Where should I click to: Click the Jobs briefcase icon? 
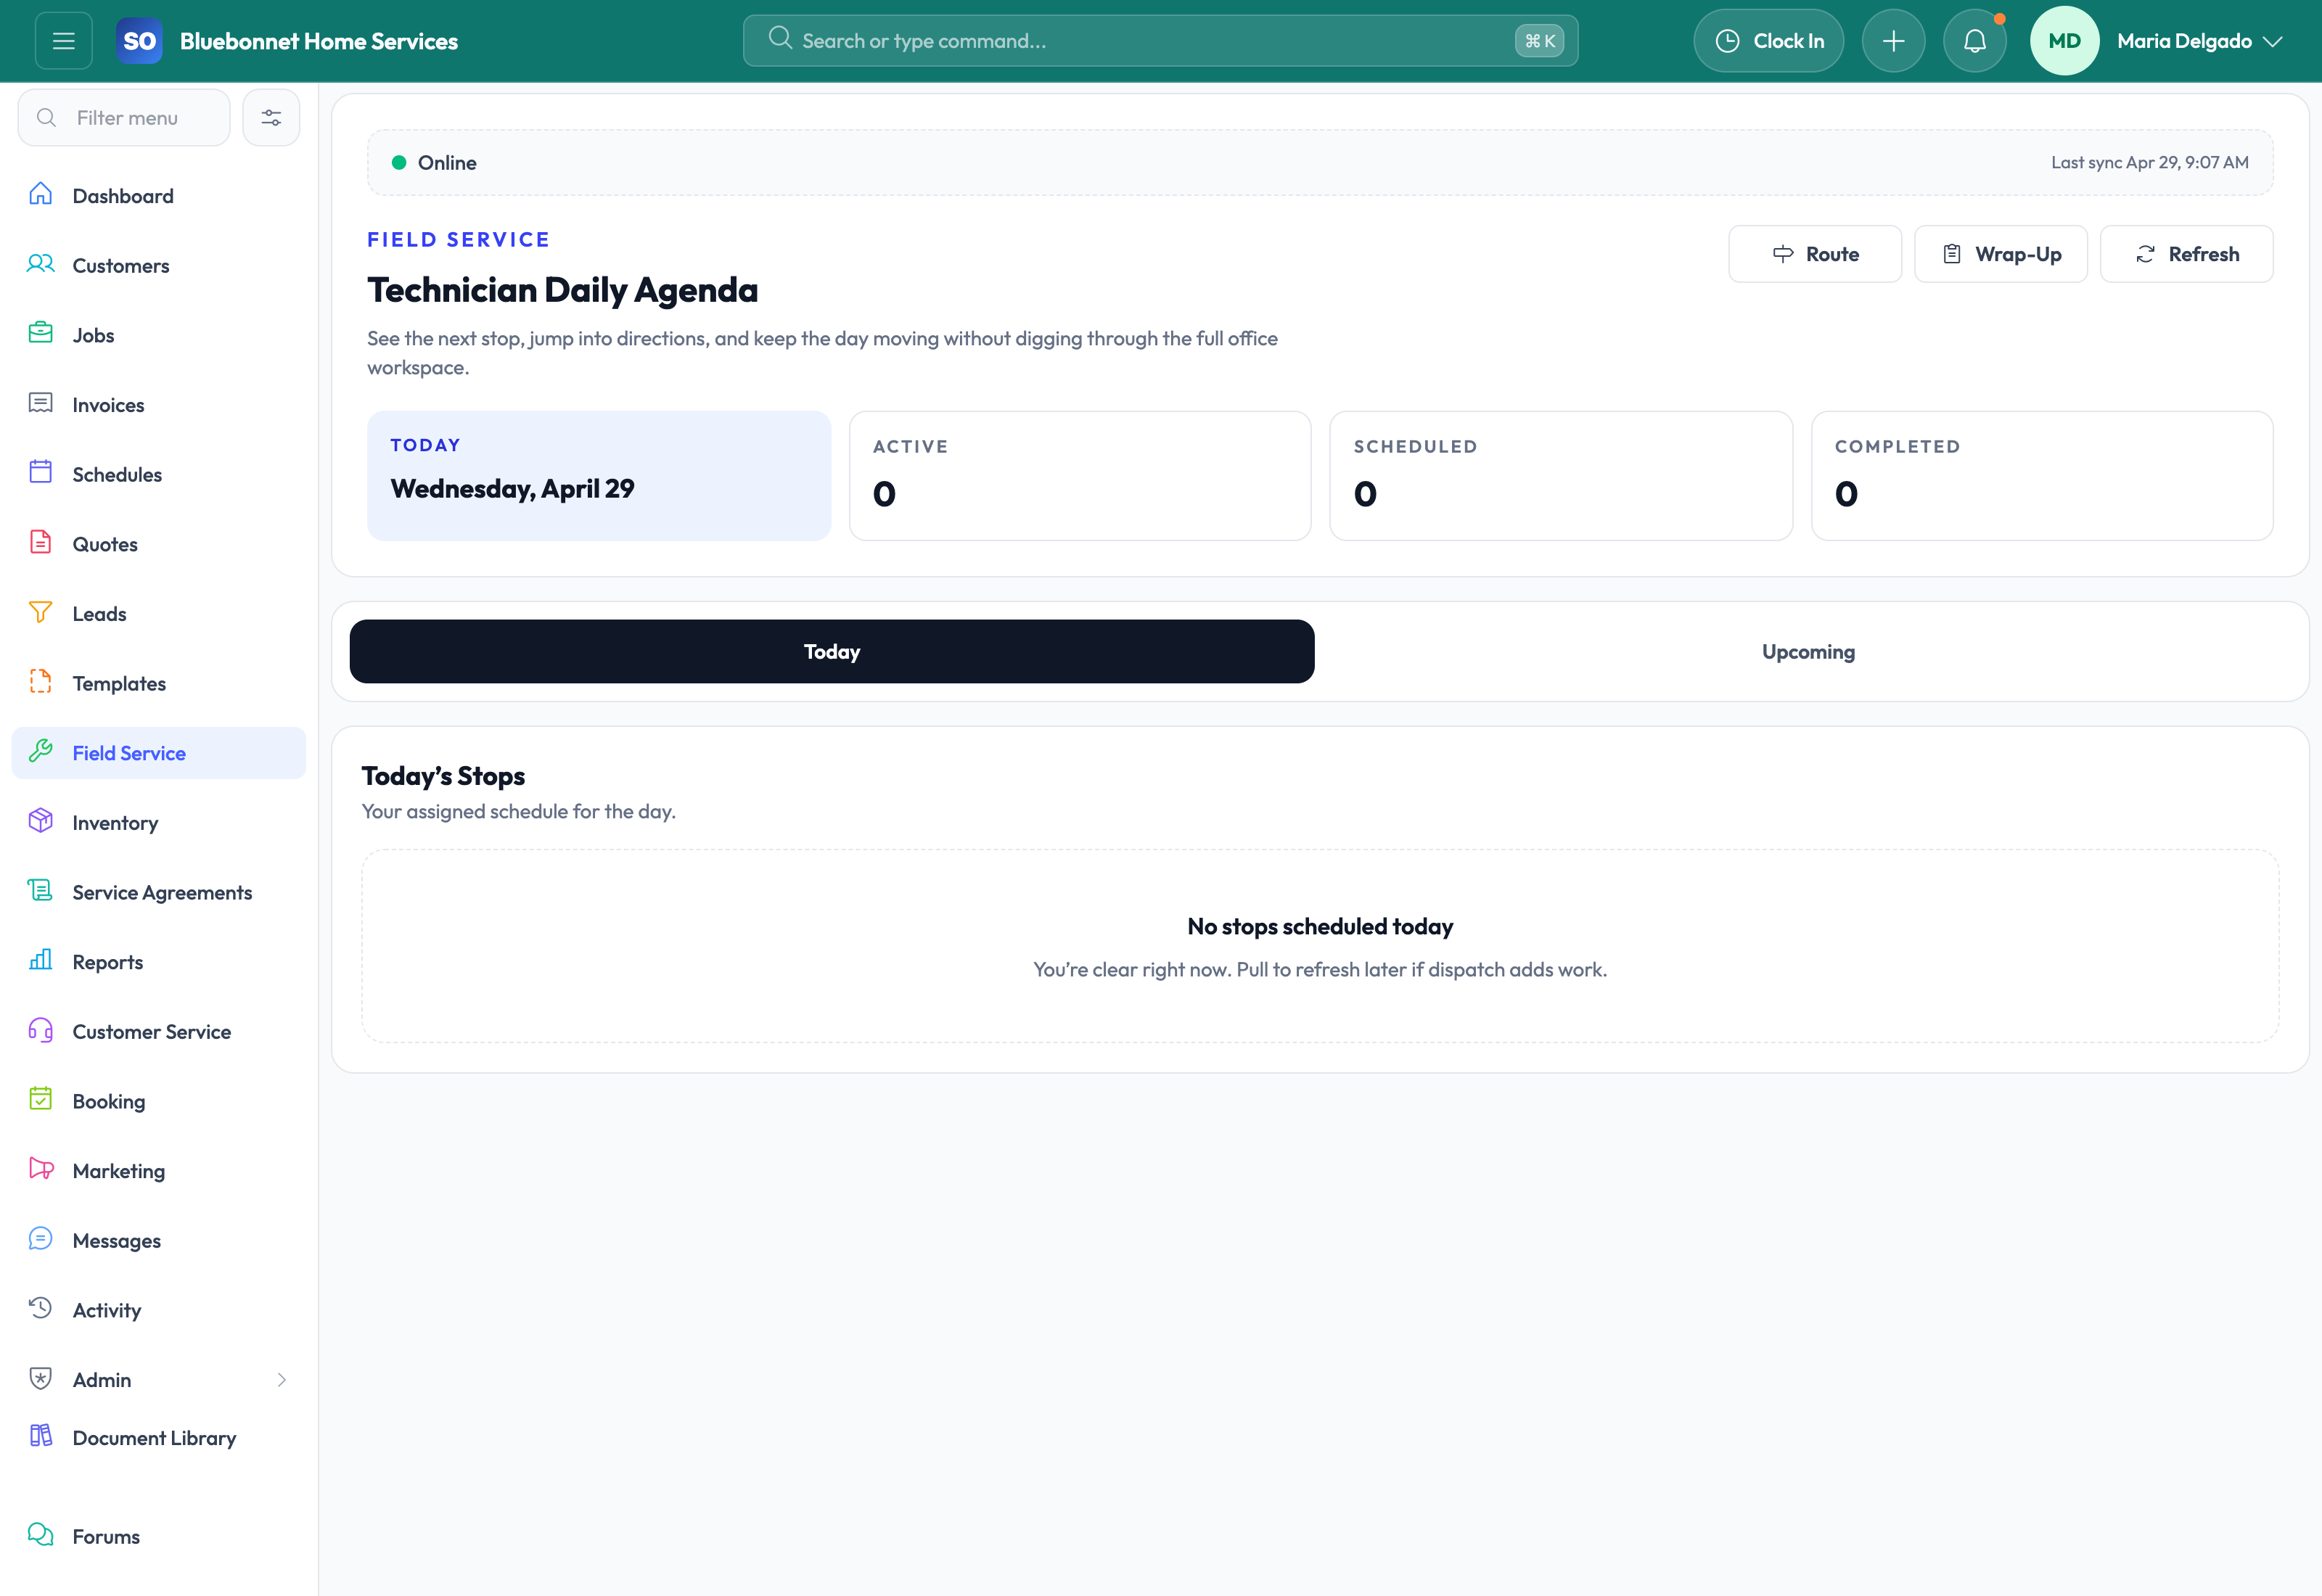(x=41, y=333)
